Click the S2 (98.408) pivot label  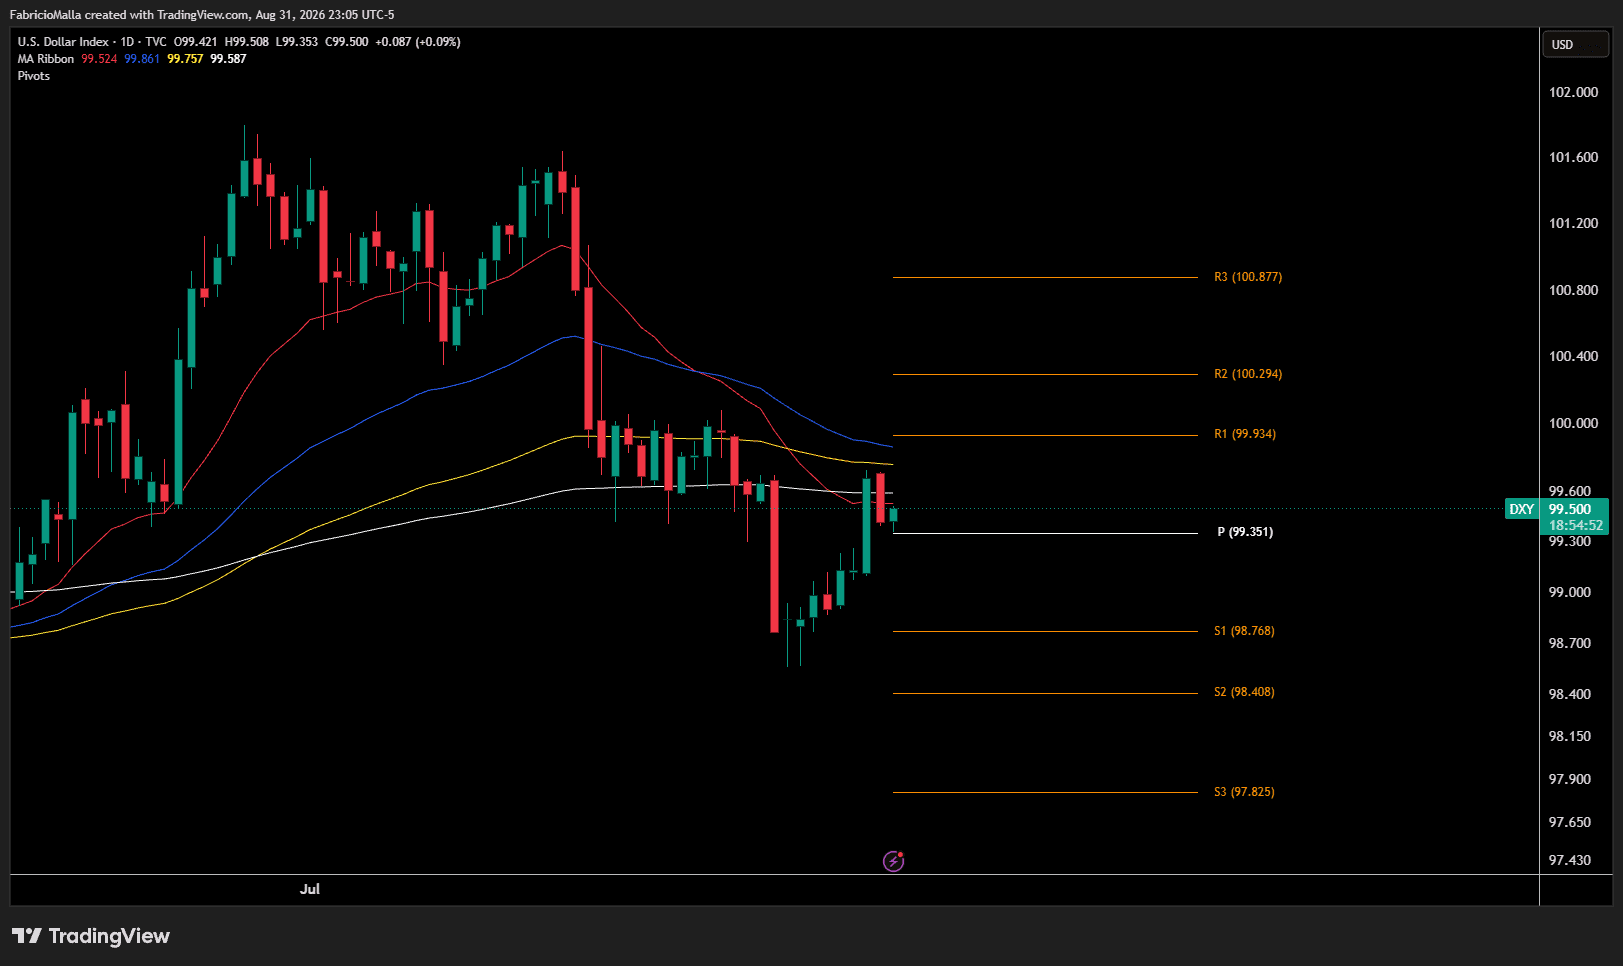(1244, 692)
